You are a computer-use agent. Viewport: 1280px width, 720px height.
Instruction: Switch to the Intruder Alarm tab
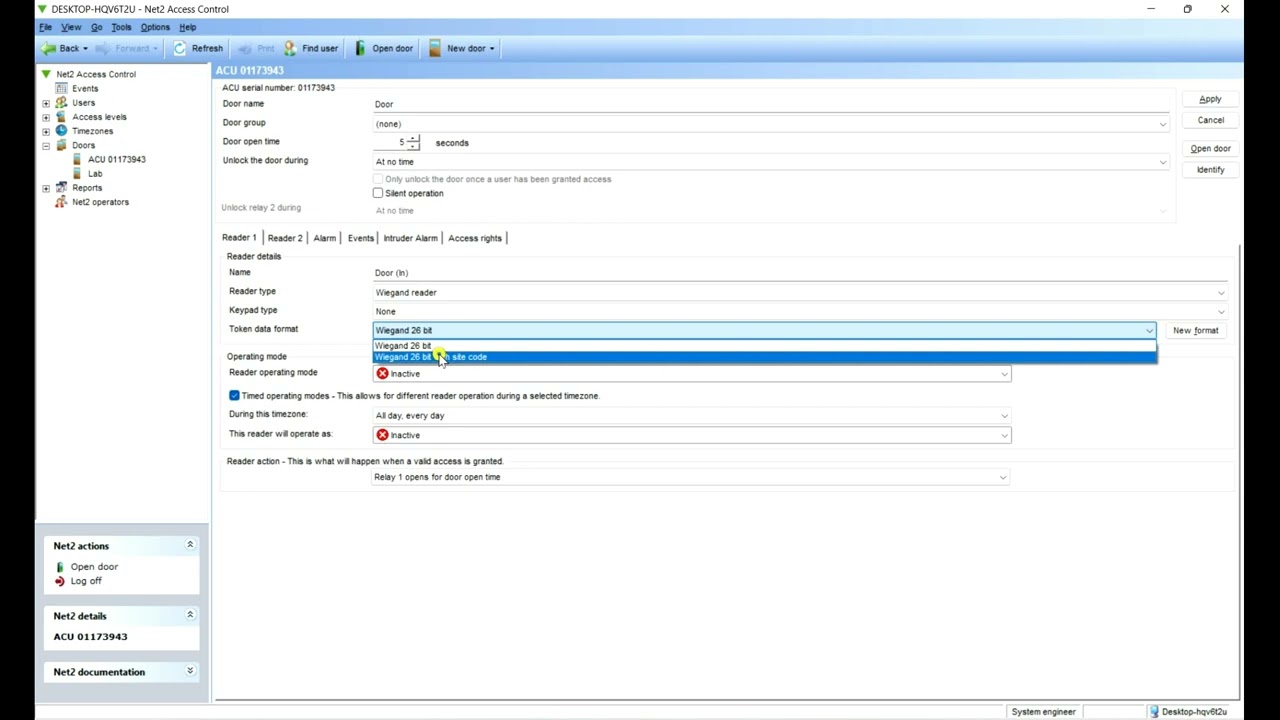(x=411, y=238)
